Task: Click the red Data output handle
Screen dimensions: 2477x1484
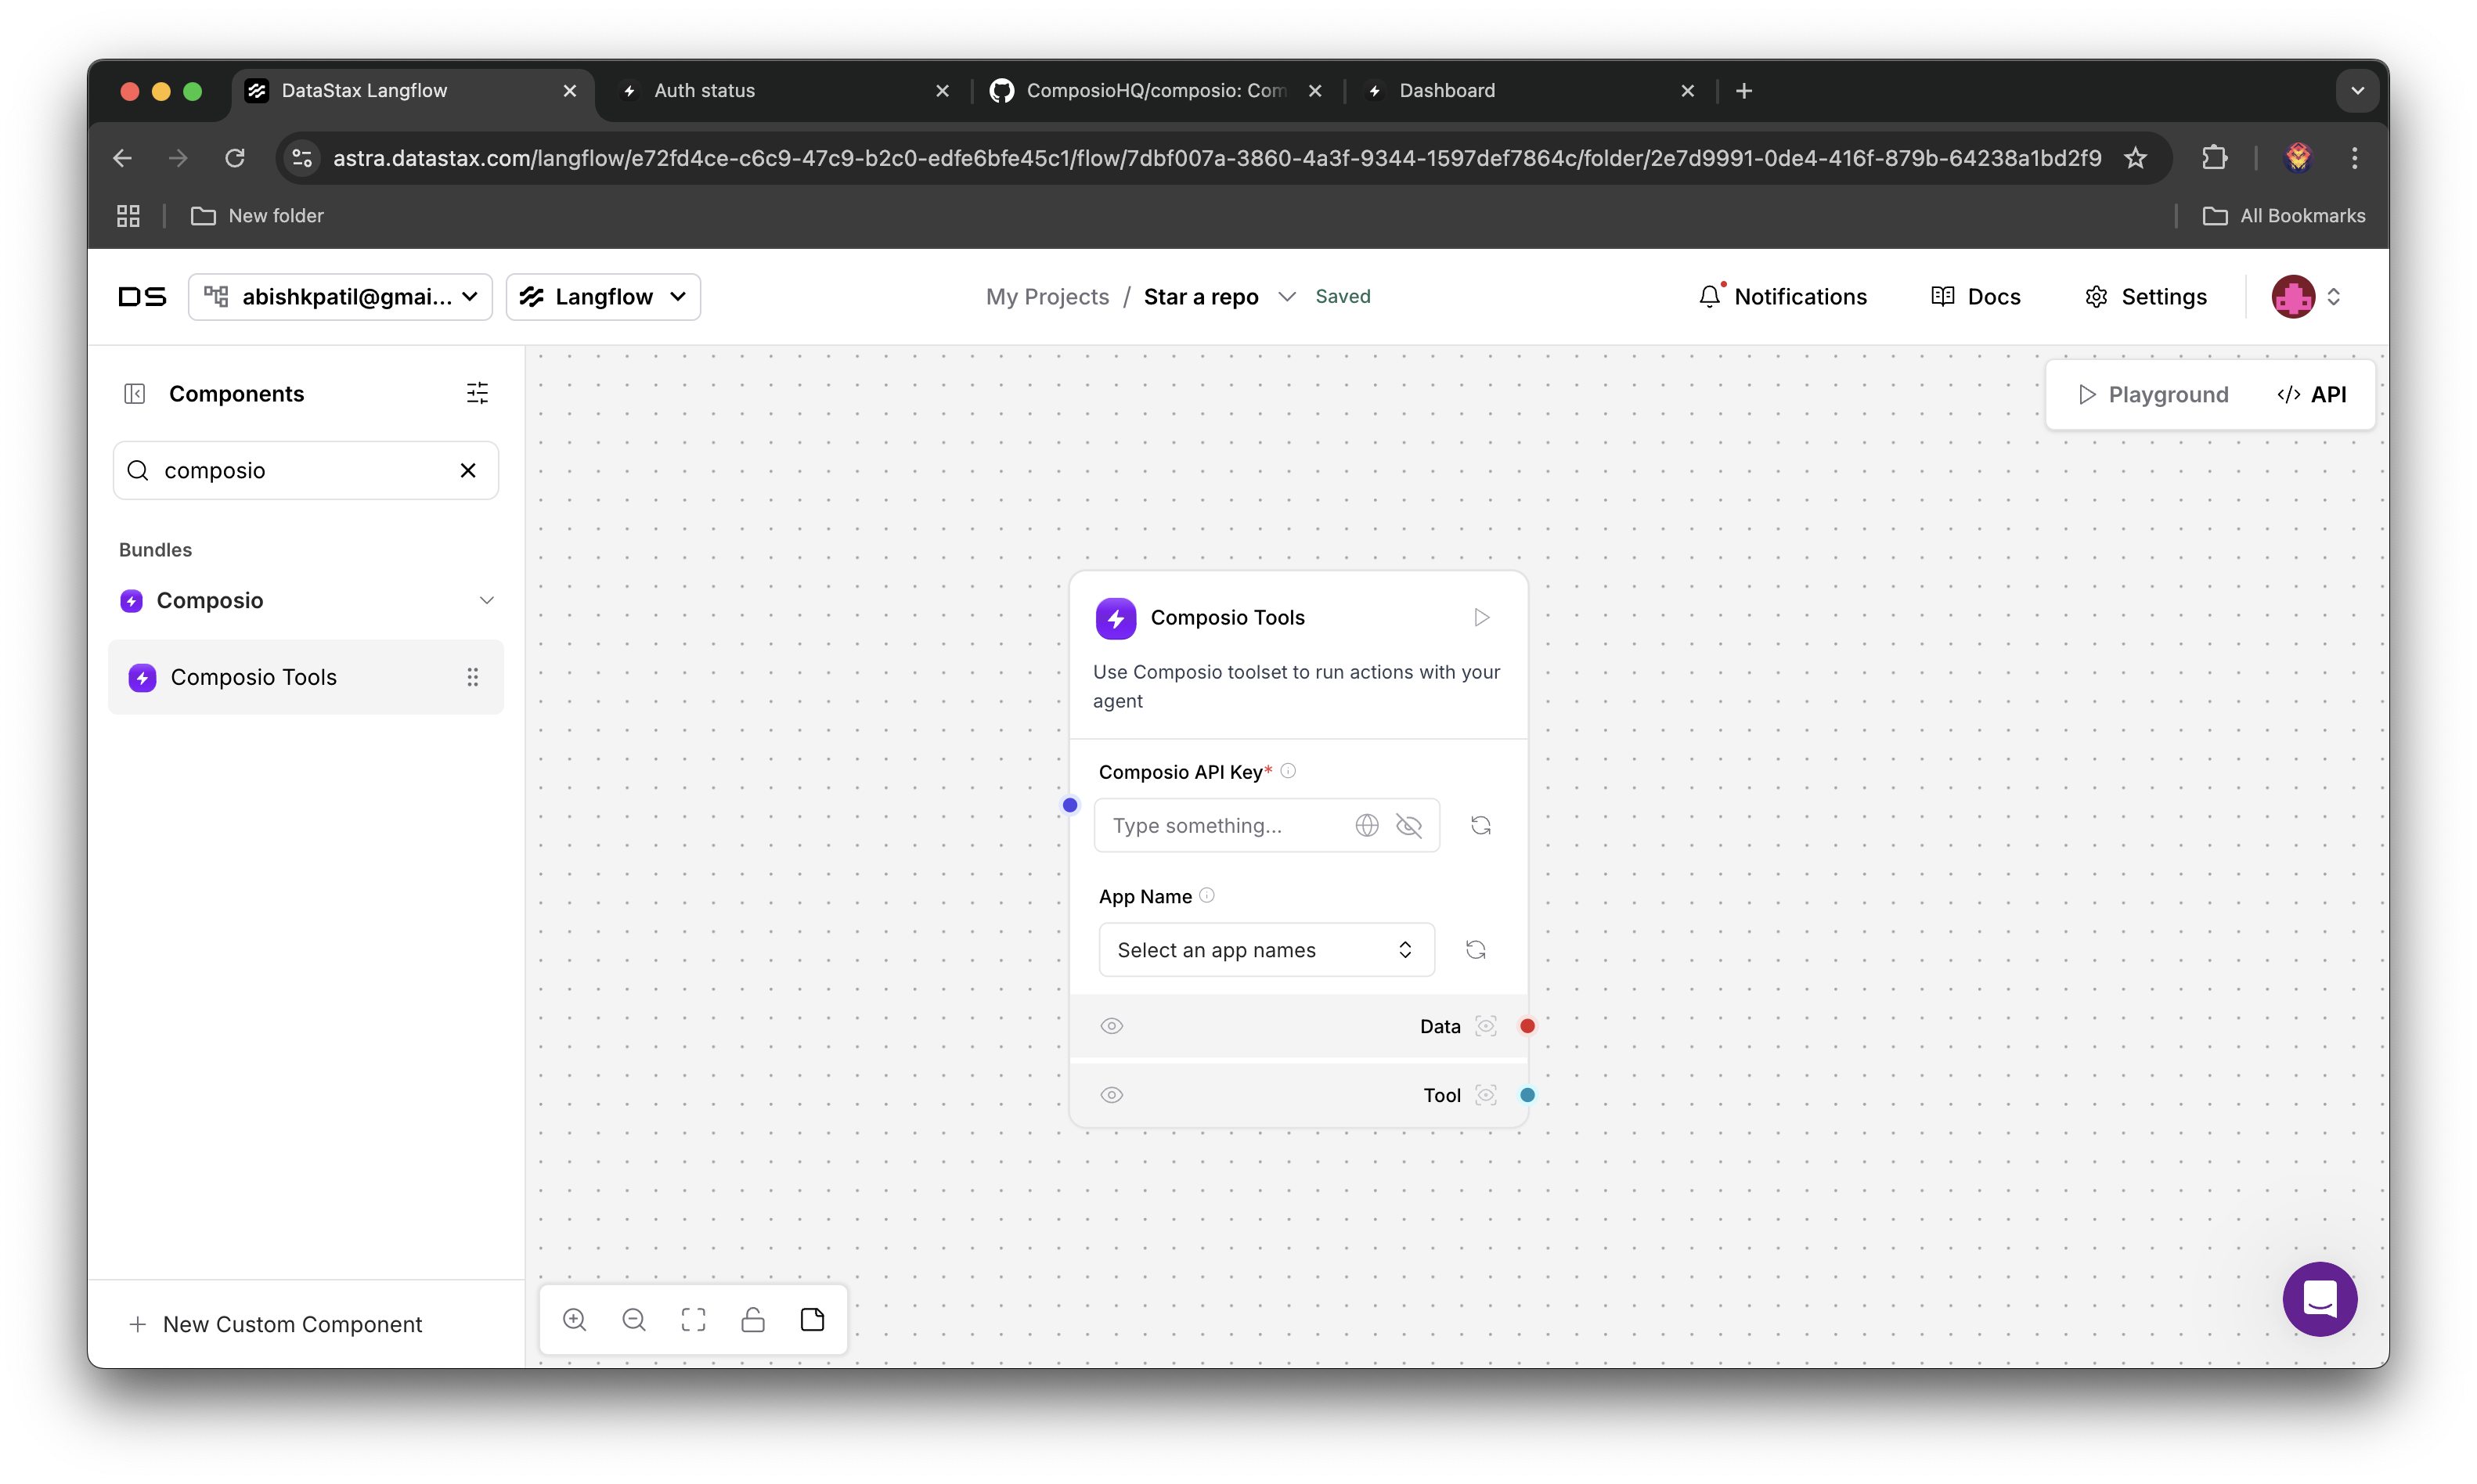Action: coord(1527,1026)
